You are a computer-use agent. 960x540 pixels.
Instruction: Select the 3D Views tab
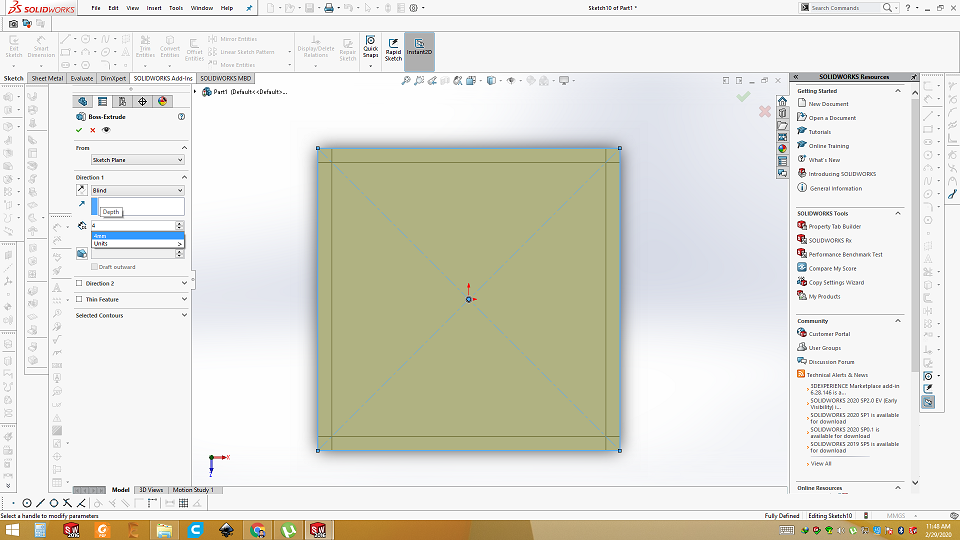pos(151,490)
